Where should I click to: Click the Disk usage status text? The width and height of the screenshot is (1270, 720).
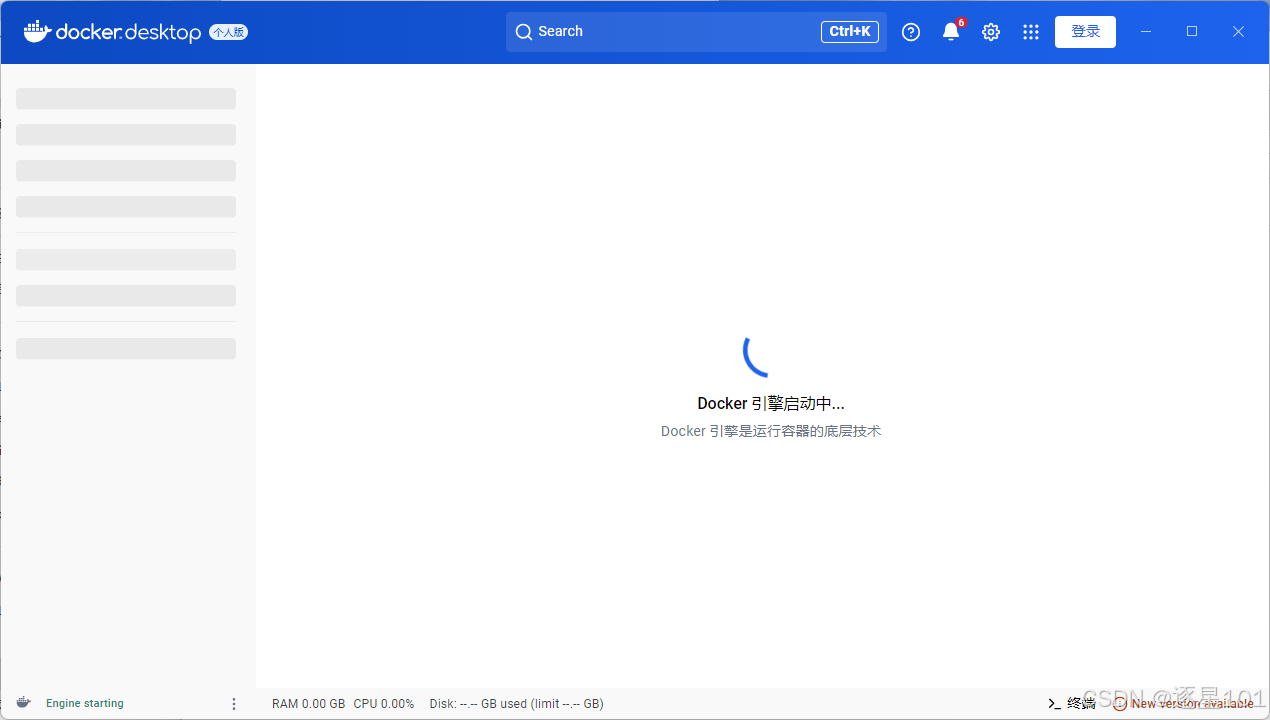tap(517, 704)
